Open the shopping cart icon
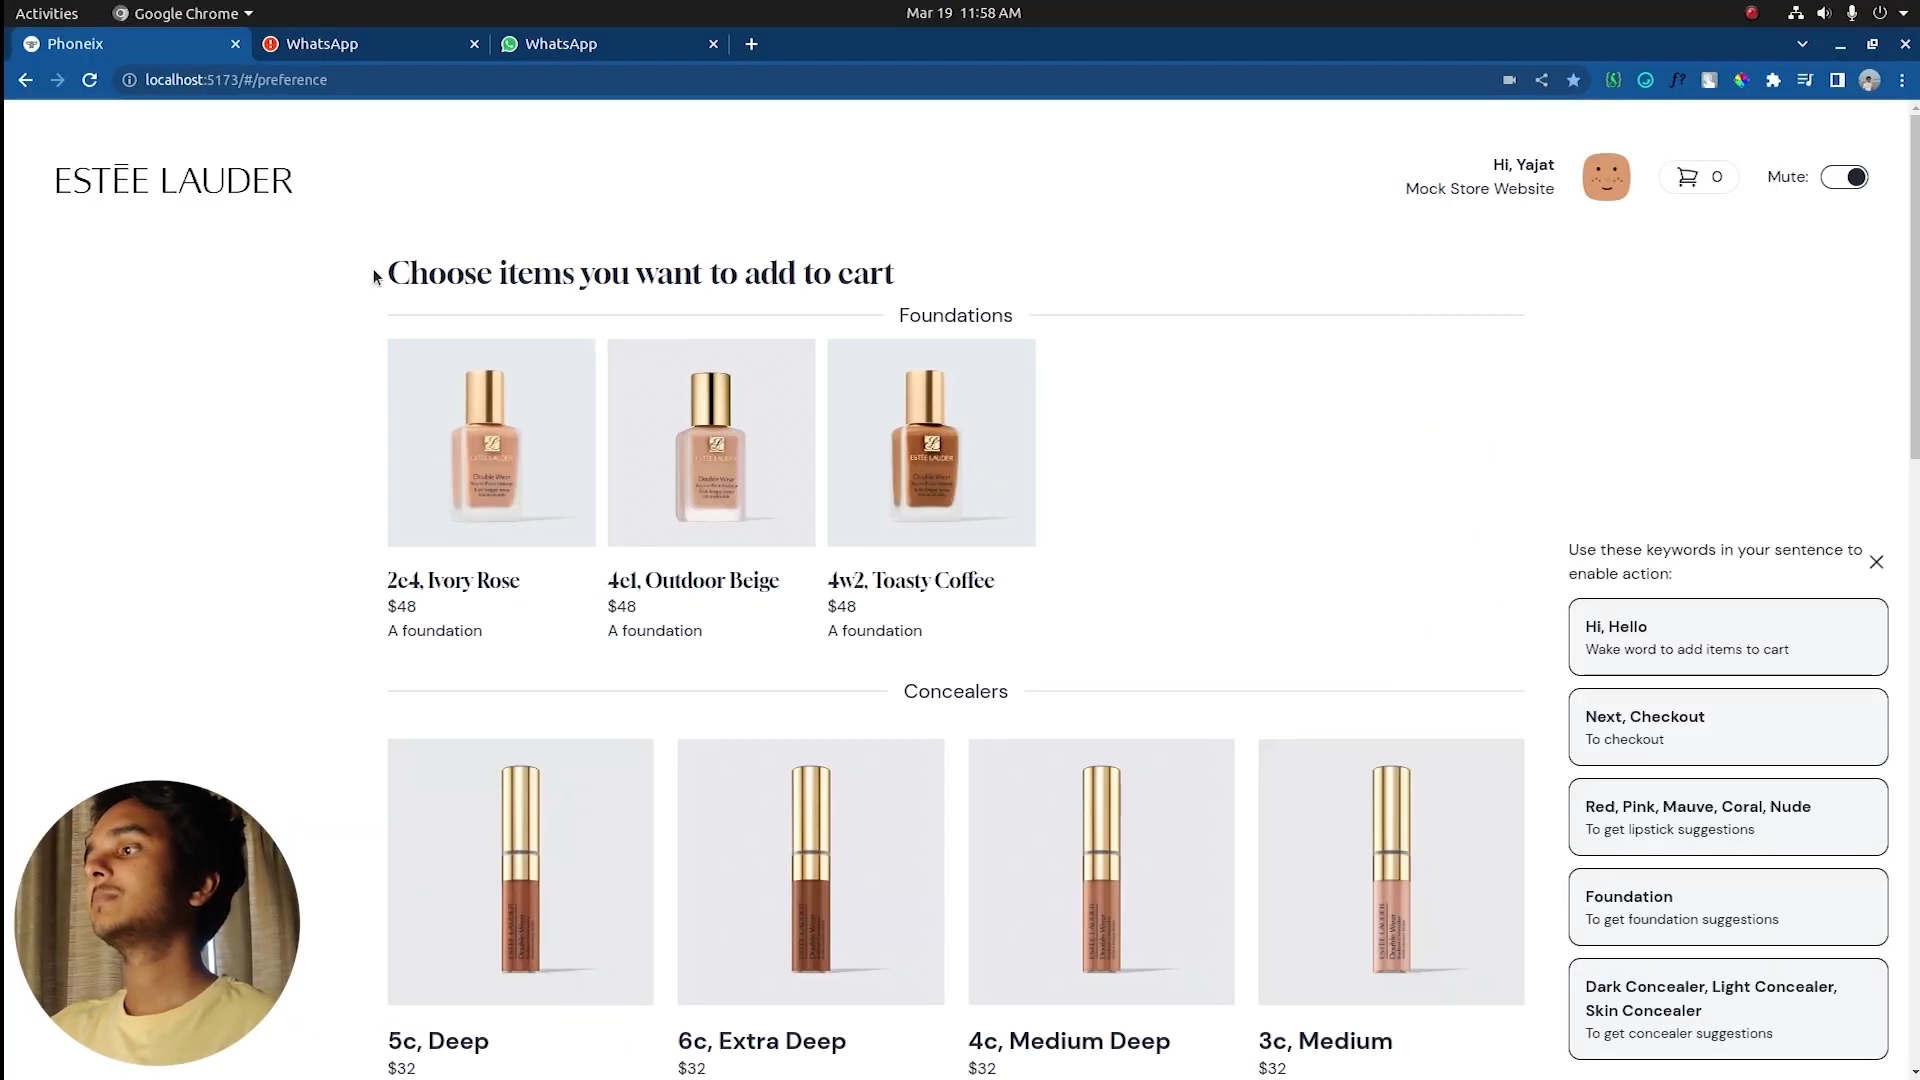This screenshot has width=1920, height=1080. tap(1688, 177)
